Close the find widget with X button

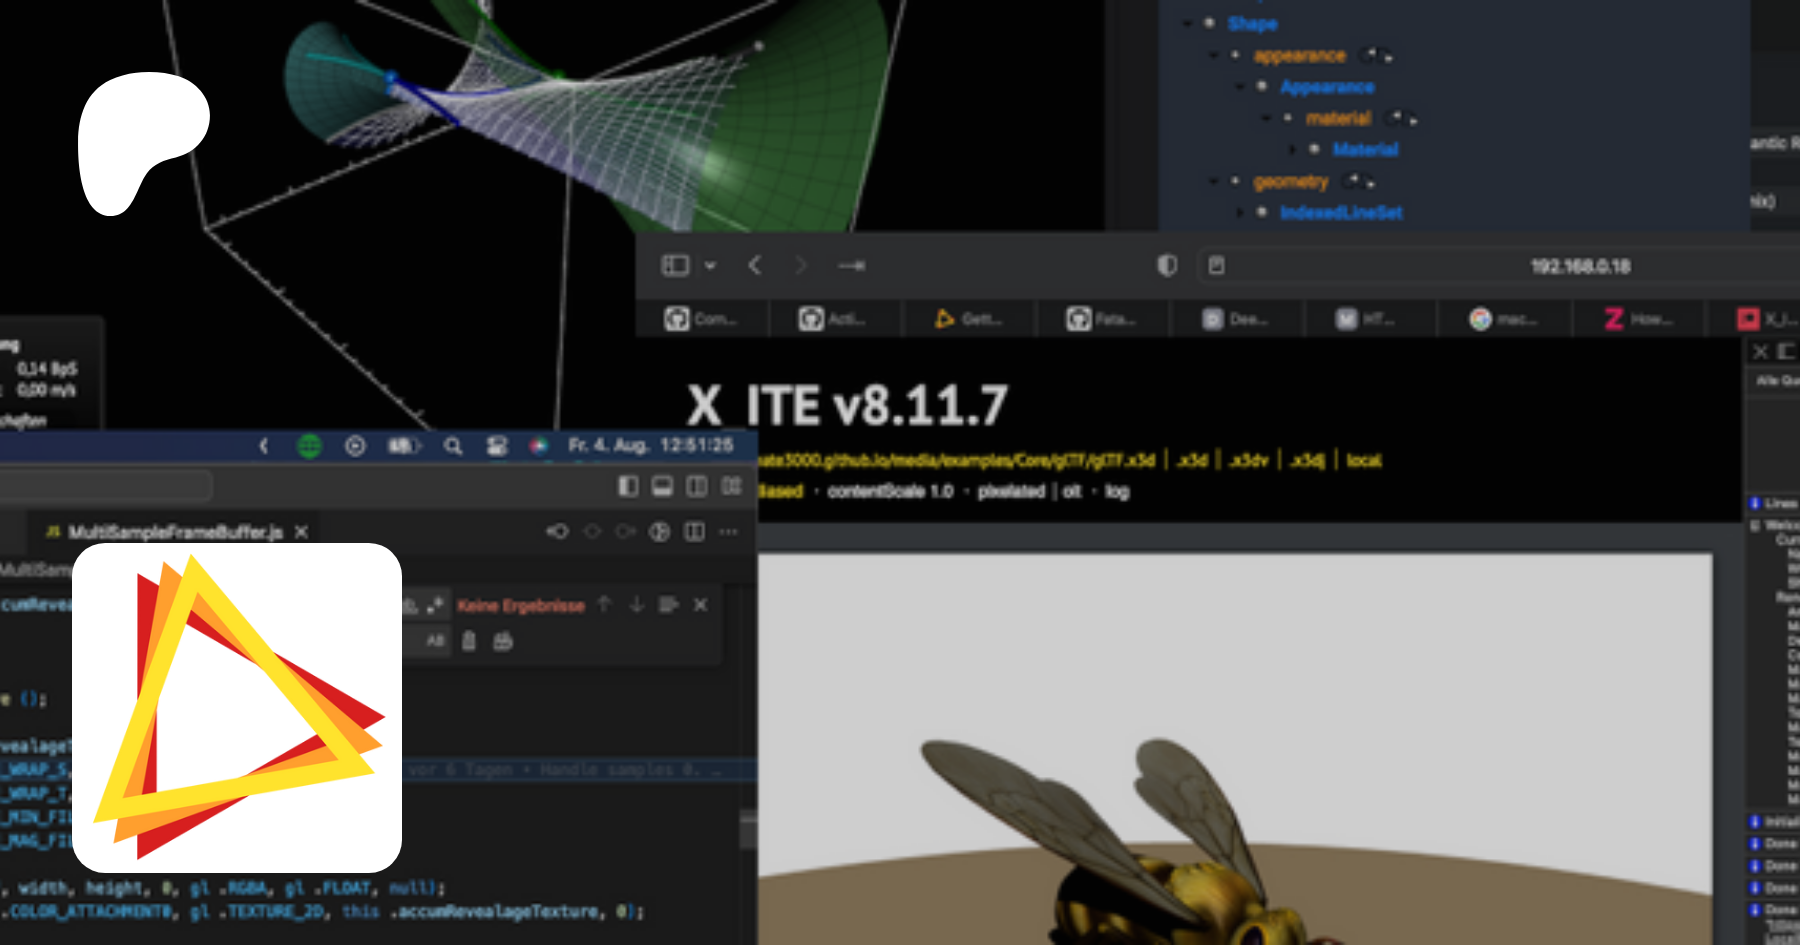tap(701, 605)
